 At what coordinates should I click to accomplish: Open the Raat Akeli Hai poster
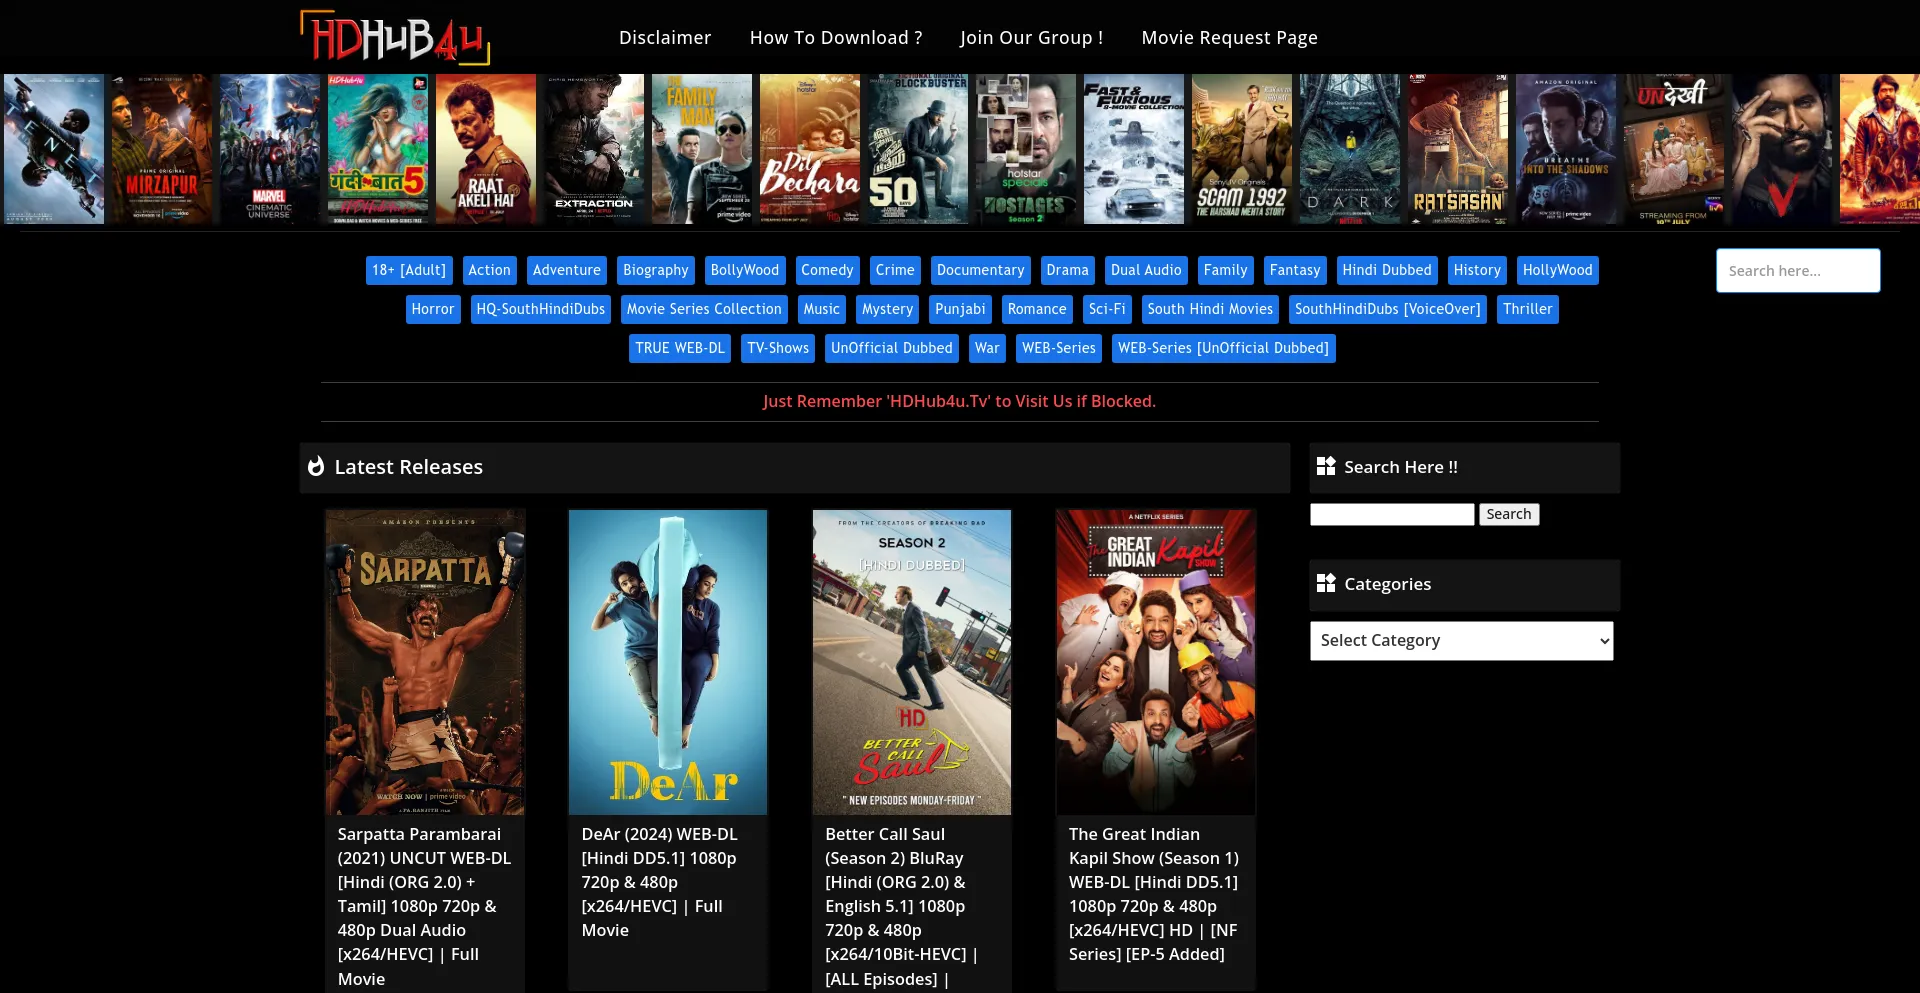tap(486, 149)
